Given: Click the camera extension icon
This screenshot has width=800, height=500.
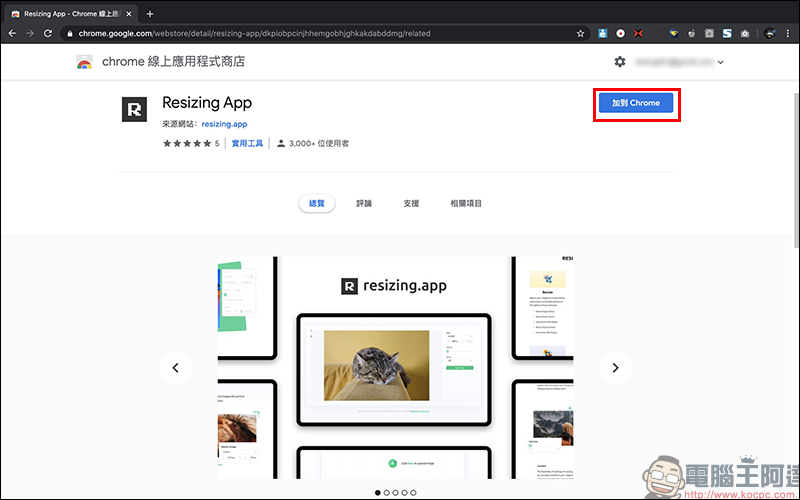Looking at the screenshot, I should pos(745,33).
